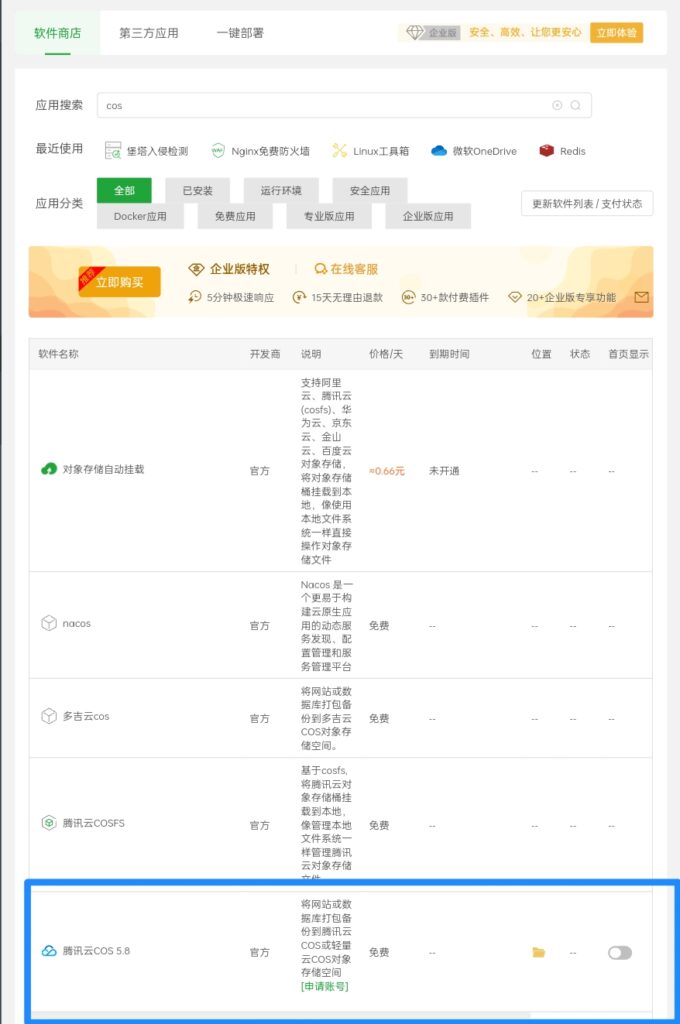Open recently used 堡塔入侵检测
This screenshot has height=1024, width=680.
tap(146, 151)
